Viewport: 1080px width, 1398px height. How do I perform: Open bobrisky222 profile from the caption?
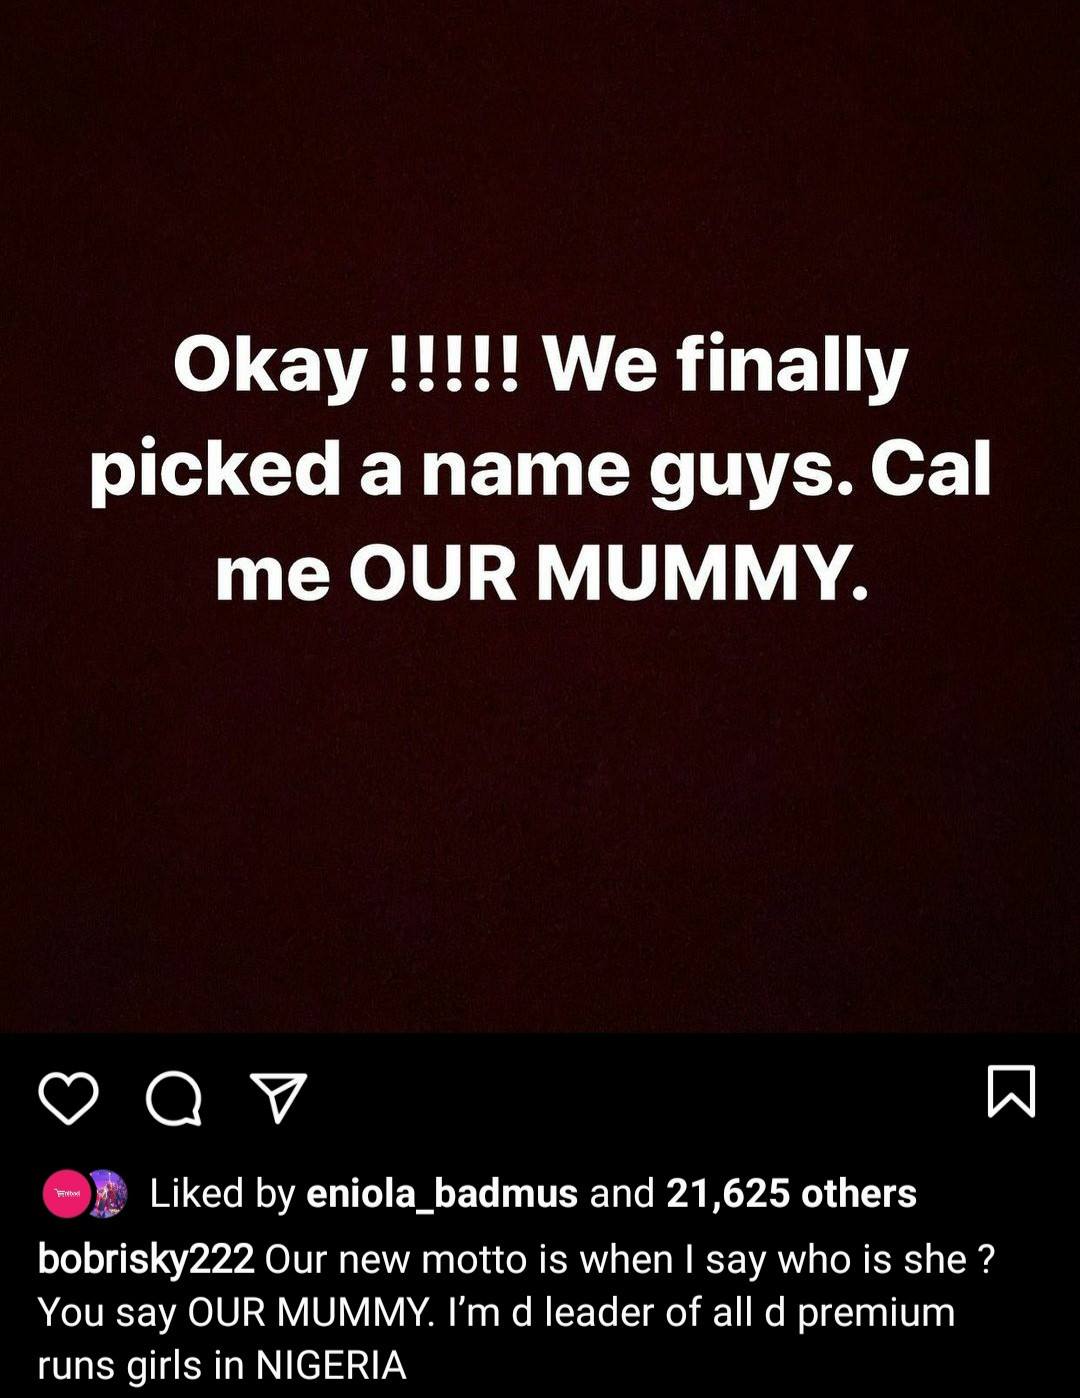pyautogui.click(x=146, y=1259)
